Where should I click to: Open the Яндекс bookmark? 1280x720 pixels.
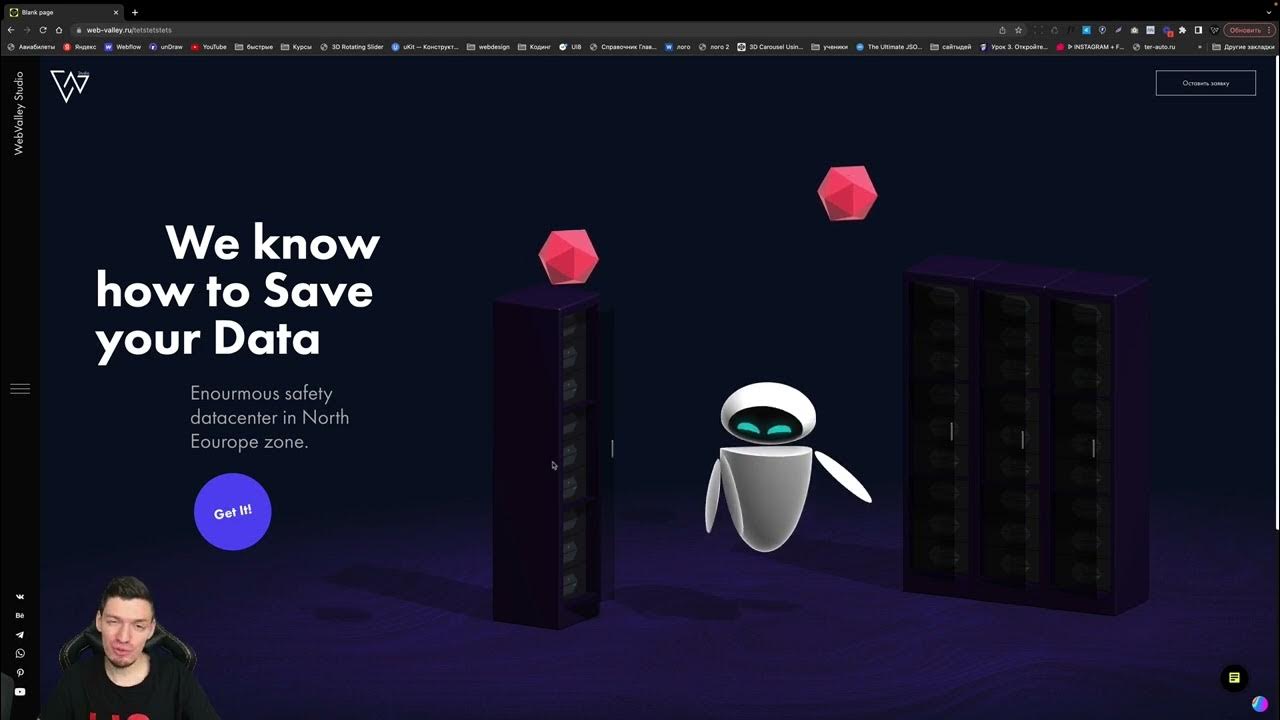[80, 47]
